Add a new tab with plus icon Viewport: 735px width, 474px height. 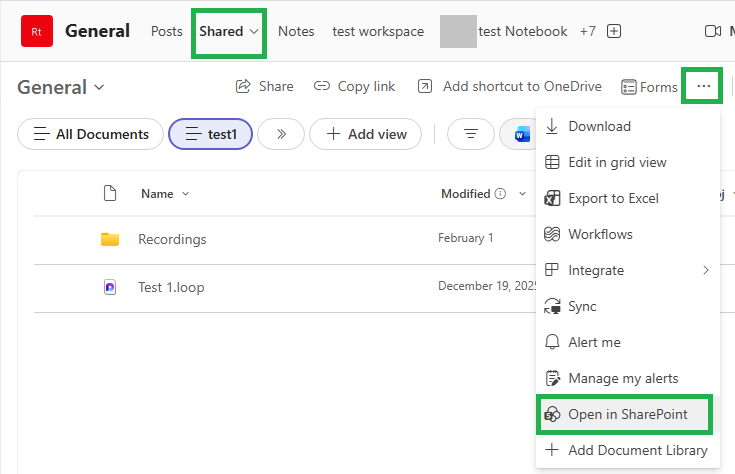614,31
